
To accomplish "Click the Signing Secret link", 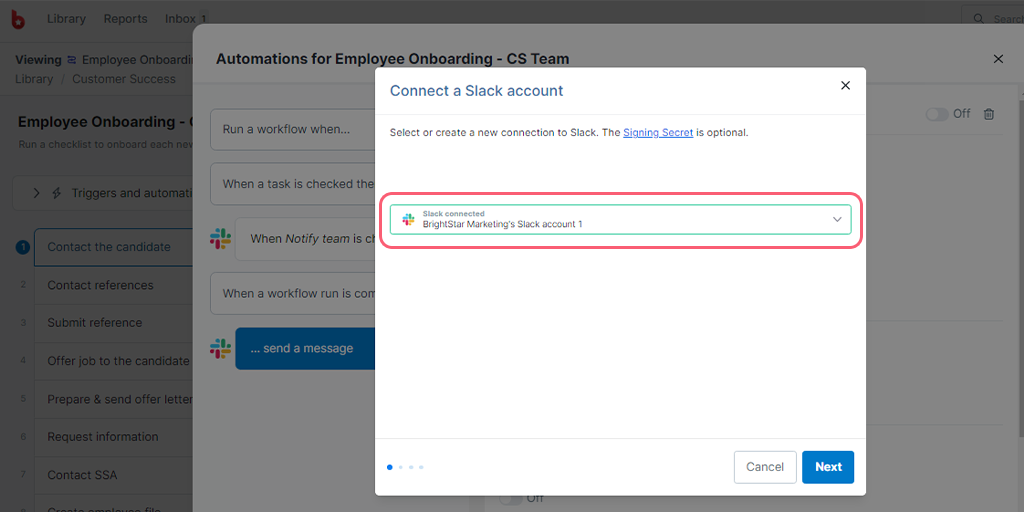I will 658,133.
